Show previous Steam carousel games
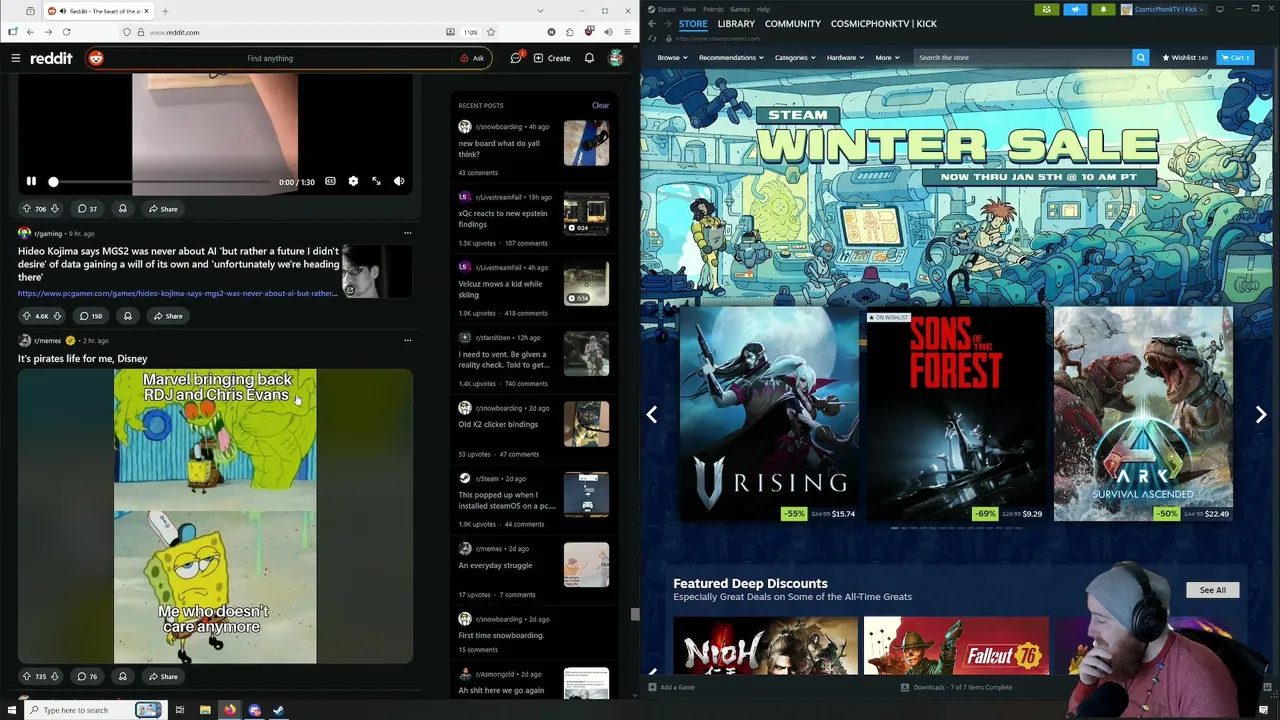 (x=651, y=414)
